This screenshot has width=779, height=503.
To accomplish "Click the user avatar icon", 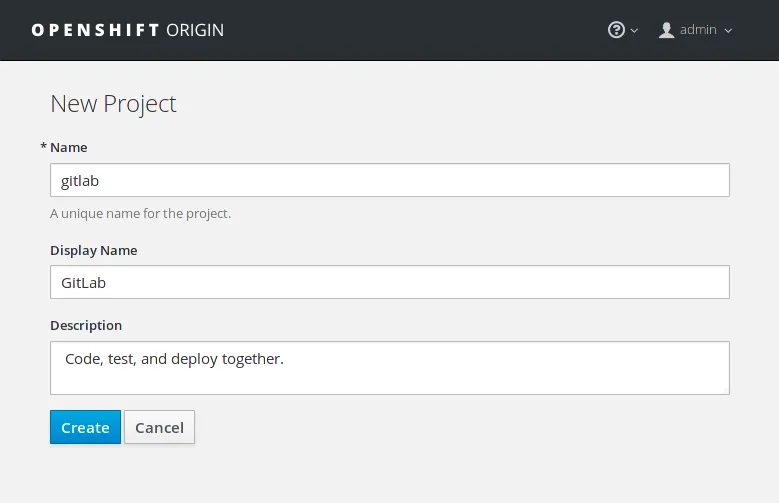I will [x=667, y=30].
